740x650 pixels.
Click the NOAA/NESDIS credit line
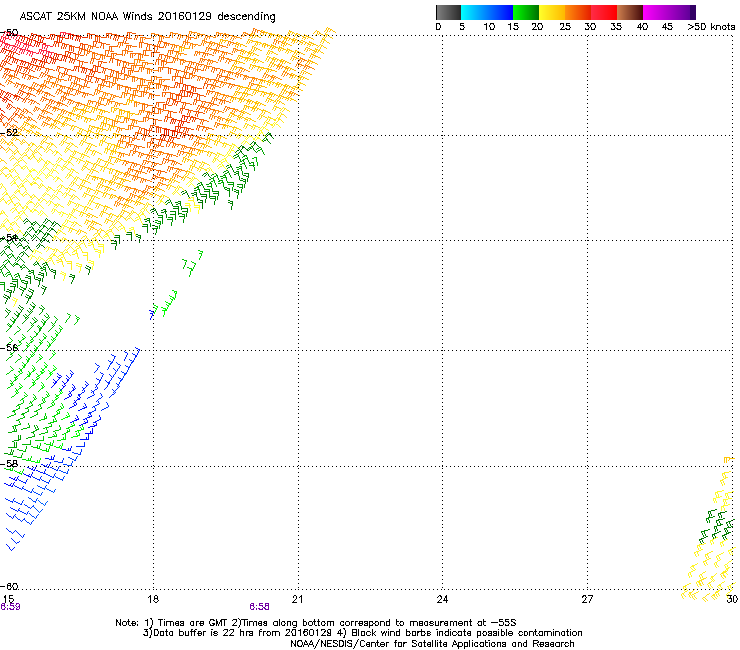point(432,644)
